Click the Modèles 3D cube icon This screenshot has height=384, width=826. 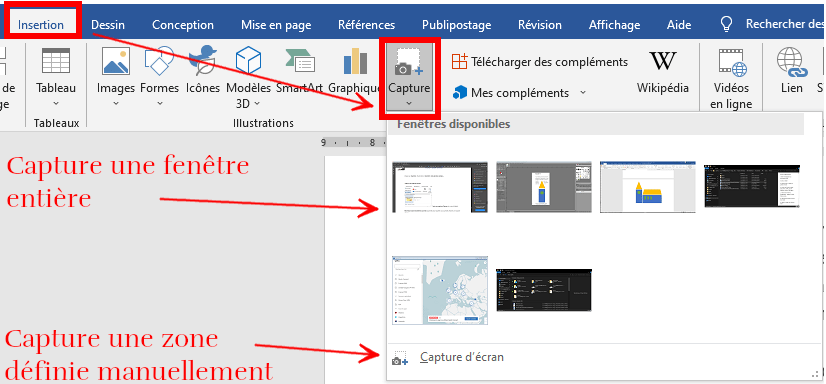tap(248, 60)
